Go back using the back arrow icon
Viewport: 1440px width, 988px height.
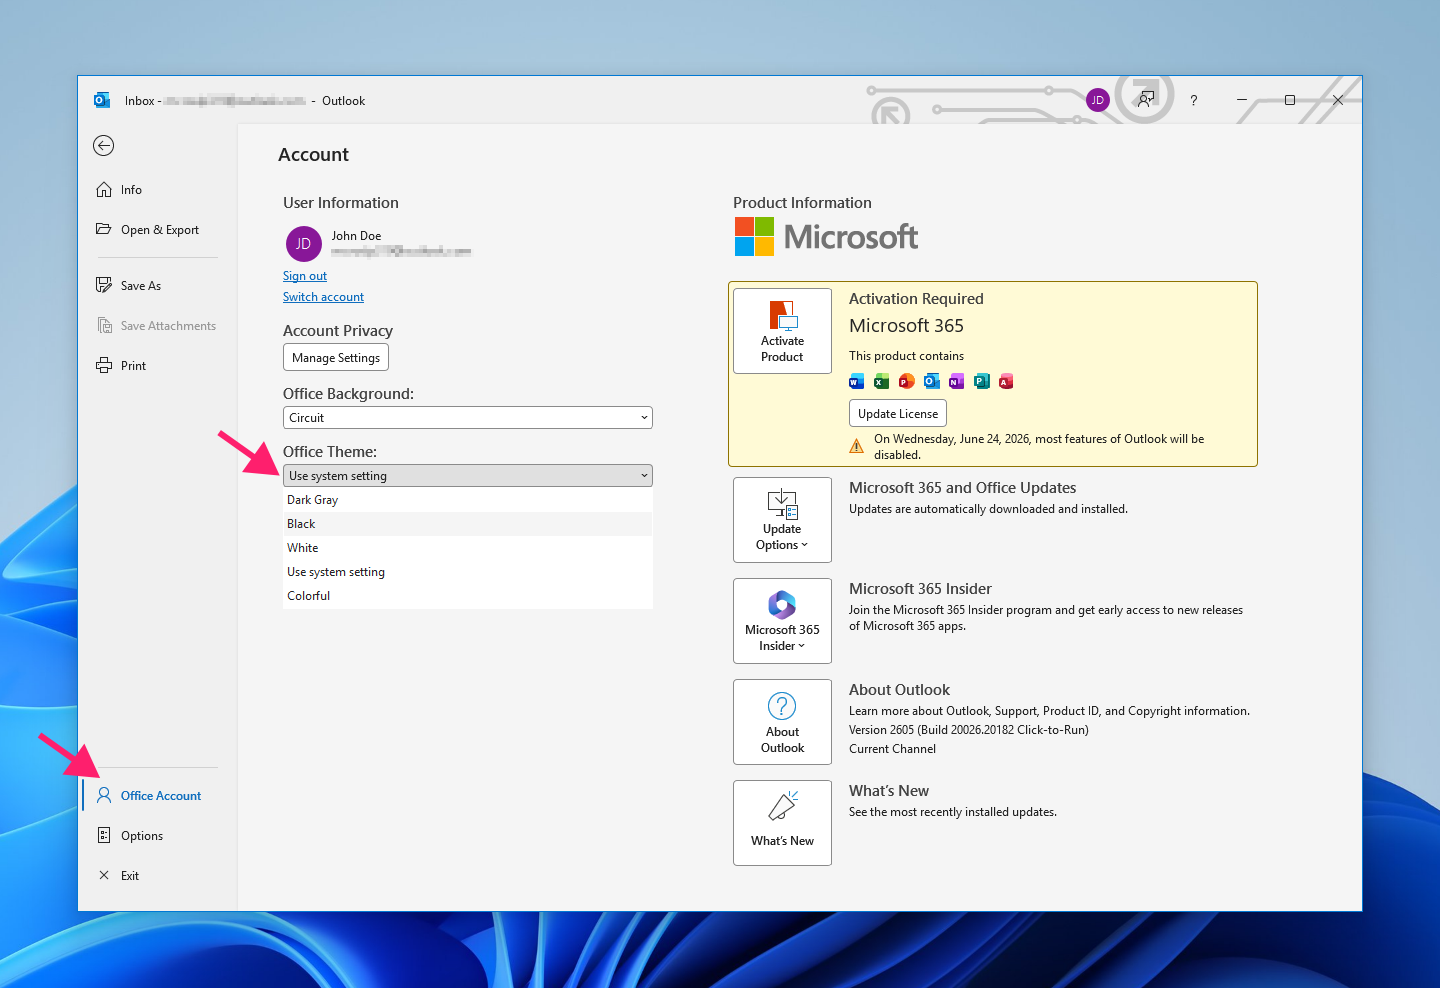point(104,146)
